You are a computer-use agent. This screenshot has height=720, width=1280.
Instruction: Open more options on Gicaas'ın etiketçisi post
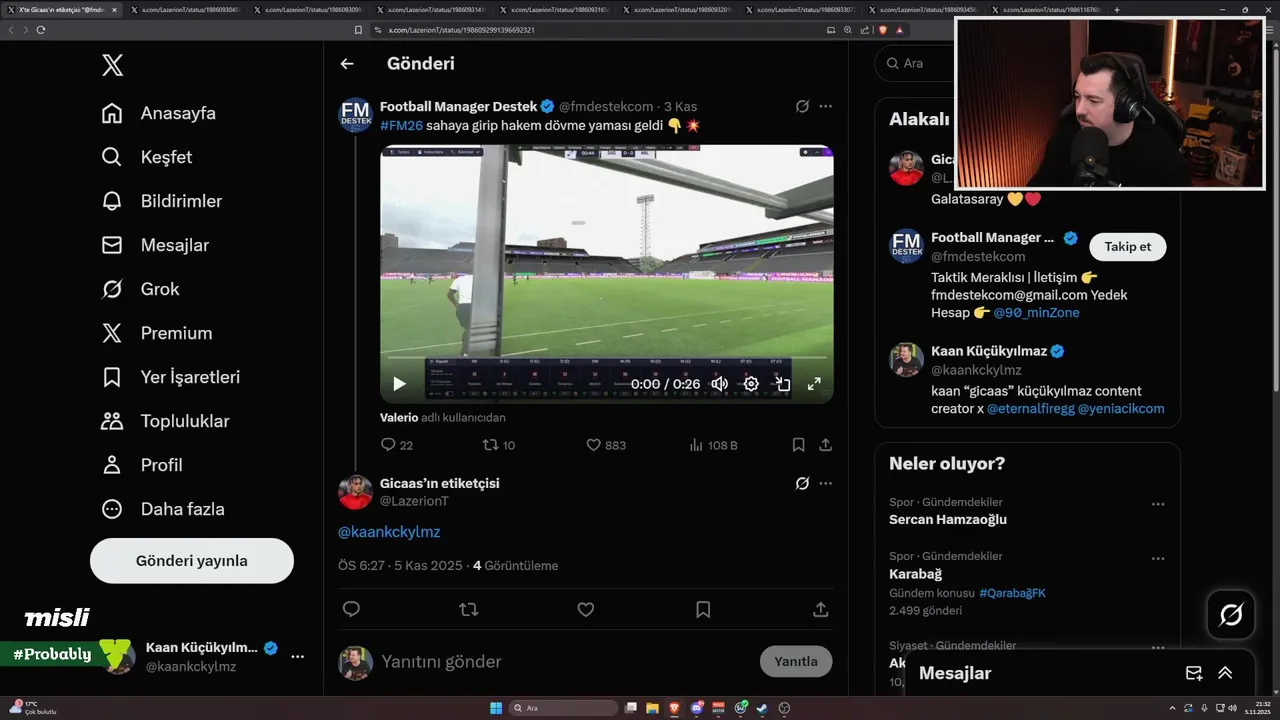825,484
